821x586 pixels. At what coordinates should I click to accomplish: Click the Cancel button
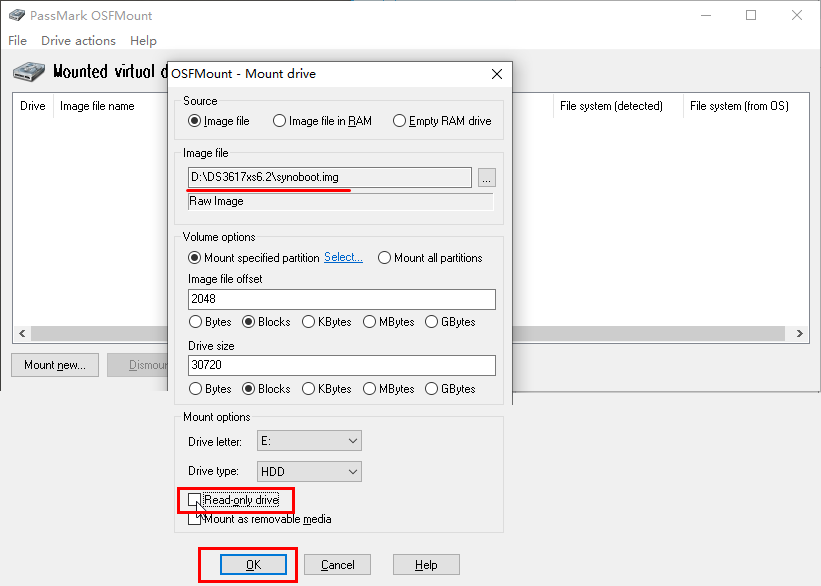pyautogui.click(x=337, y=563)
